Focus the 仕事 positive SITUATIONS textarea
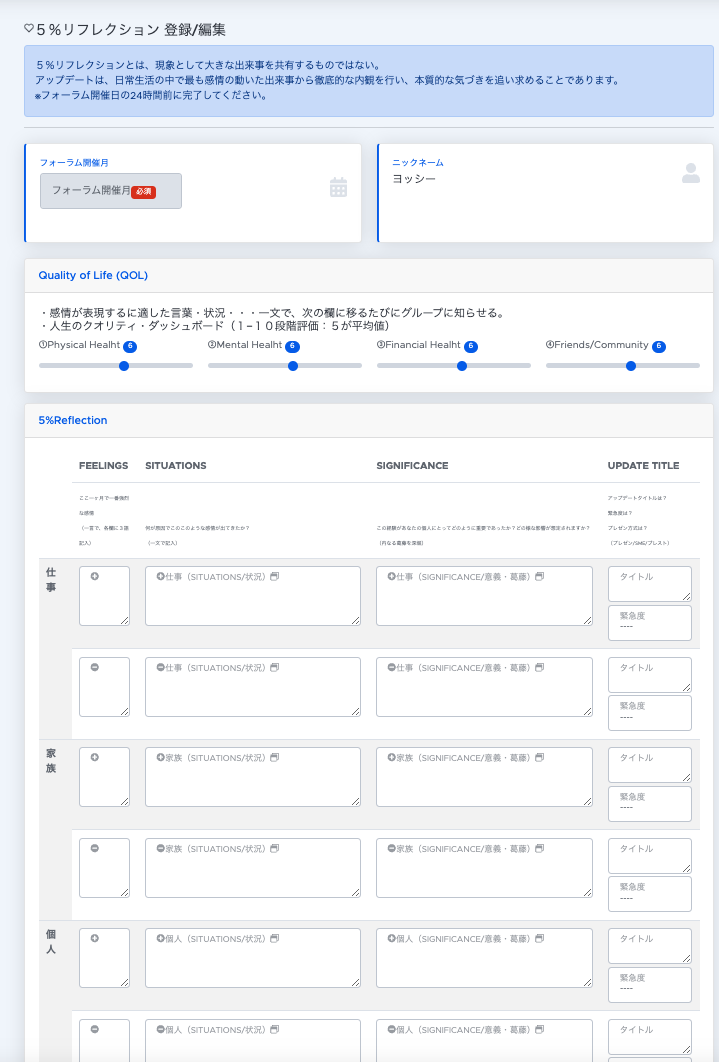This screenshot has width=719, height=1062. click(252, 597)
